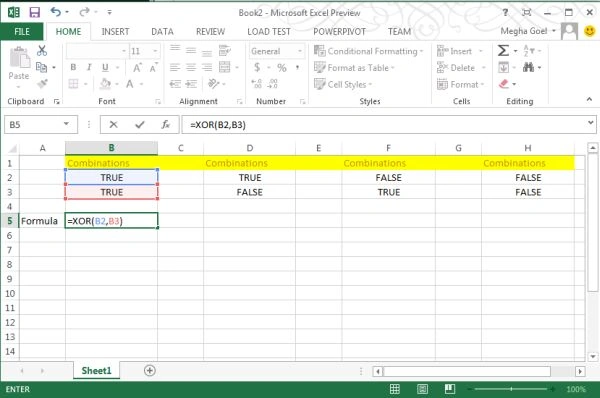Switch to LOAD TEST tab
This screenshot has width=600, height=398.
coord(269,31)
